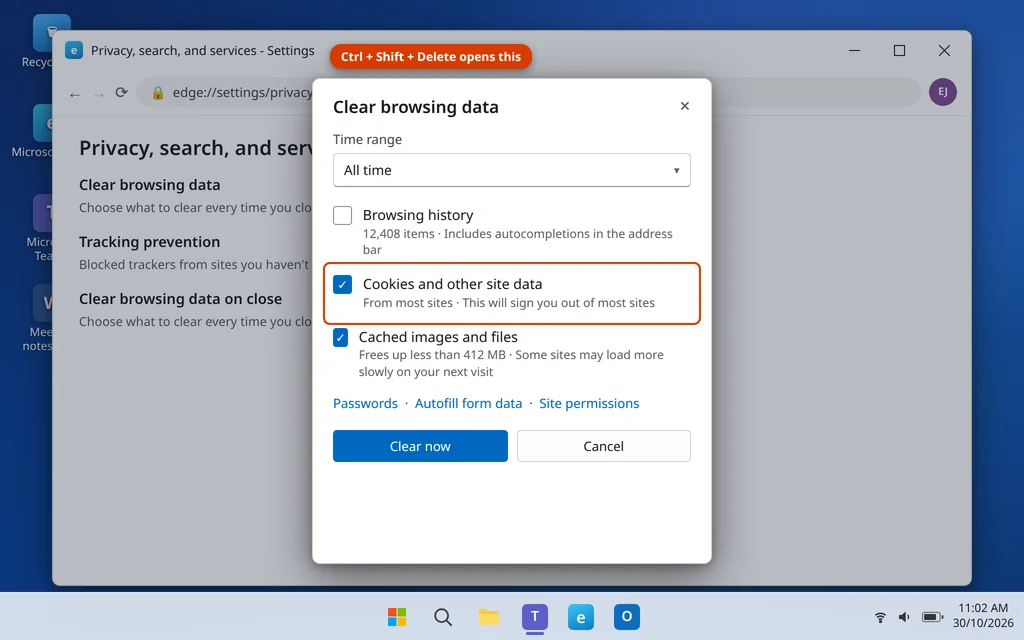This screenshot has height=640, width=1024.
Task: Click the browser forward arrow
Action: (99, 93)
